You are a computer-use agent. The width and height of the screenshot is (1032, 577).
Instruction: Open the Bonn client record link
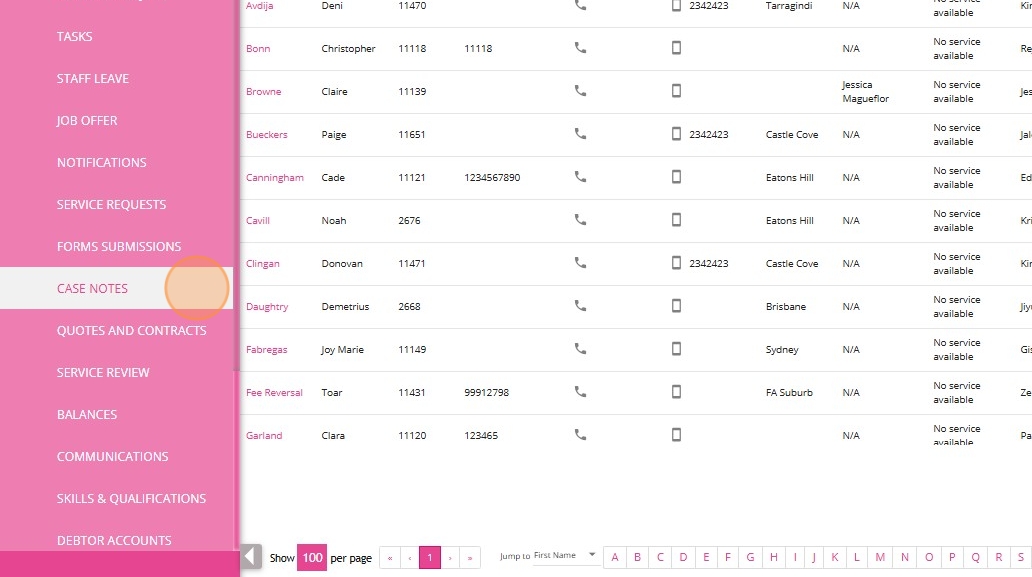[258, 49]
